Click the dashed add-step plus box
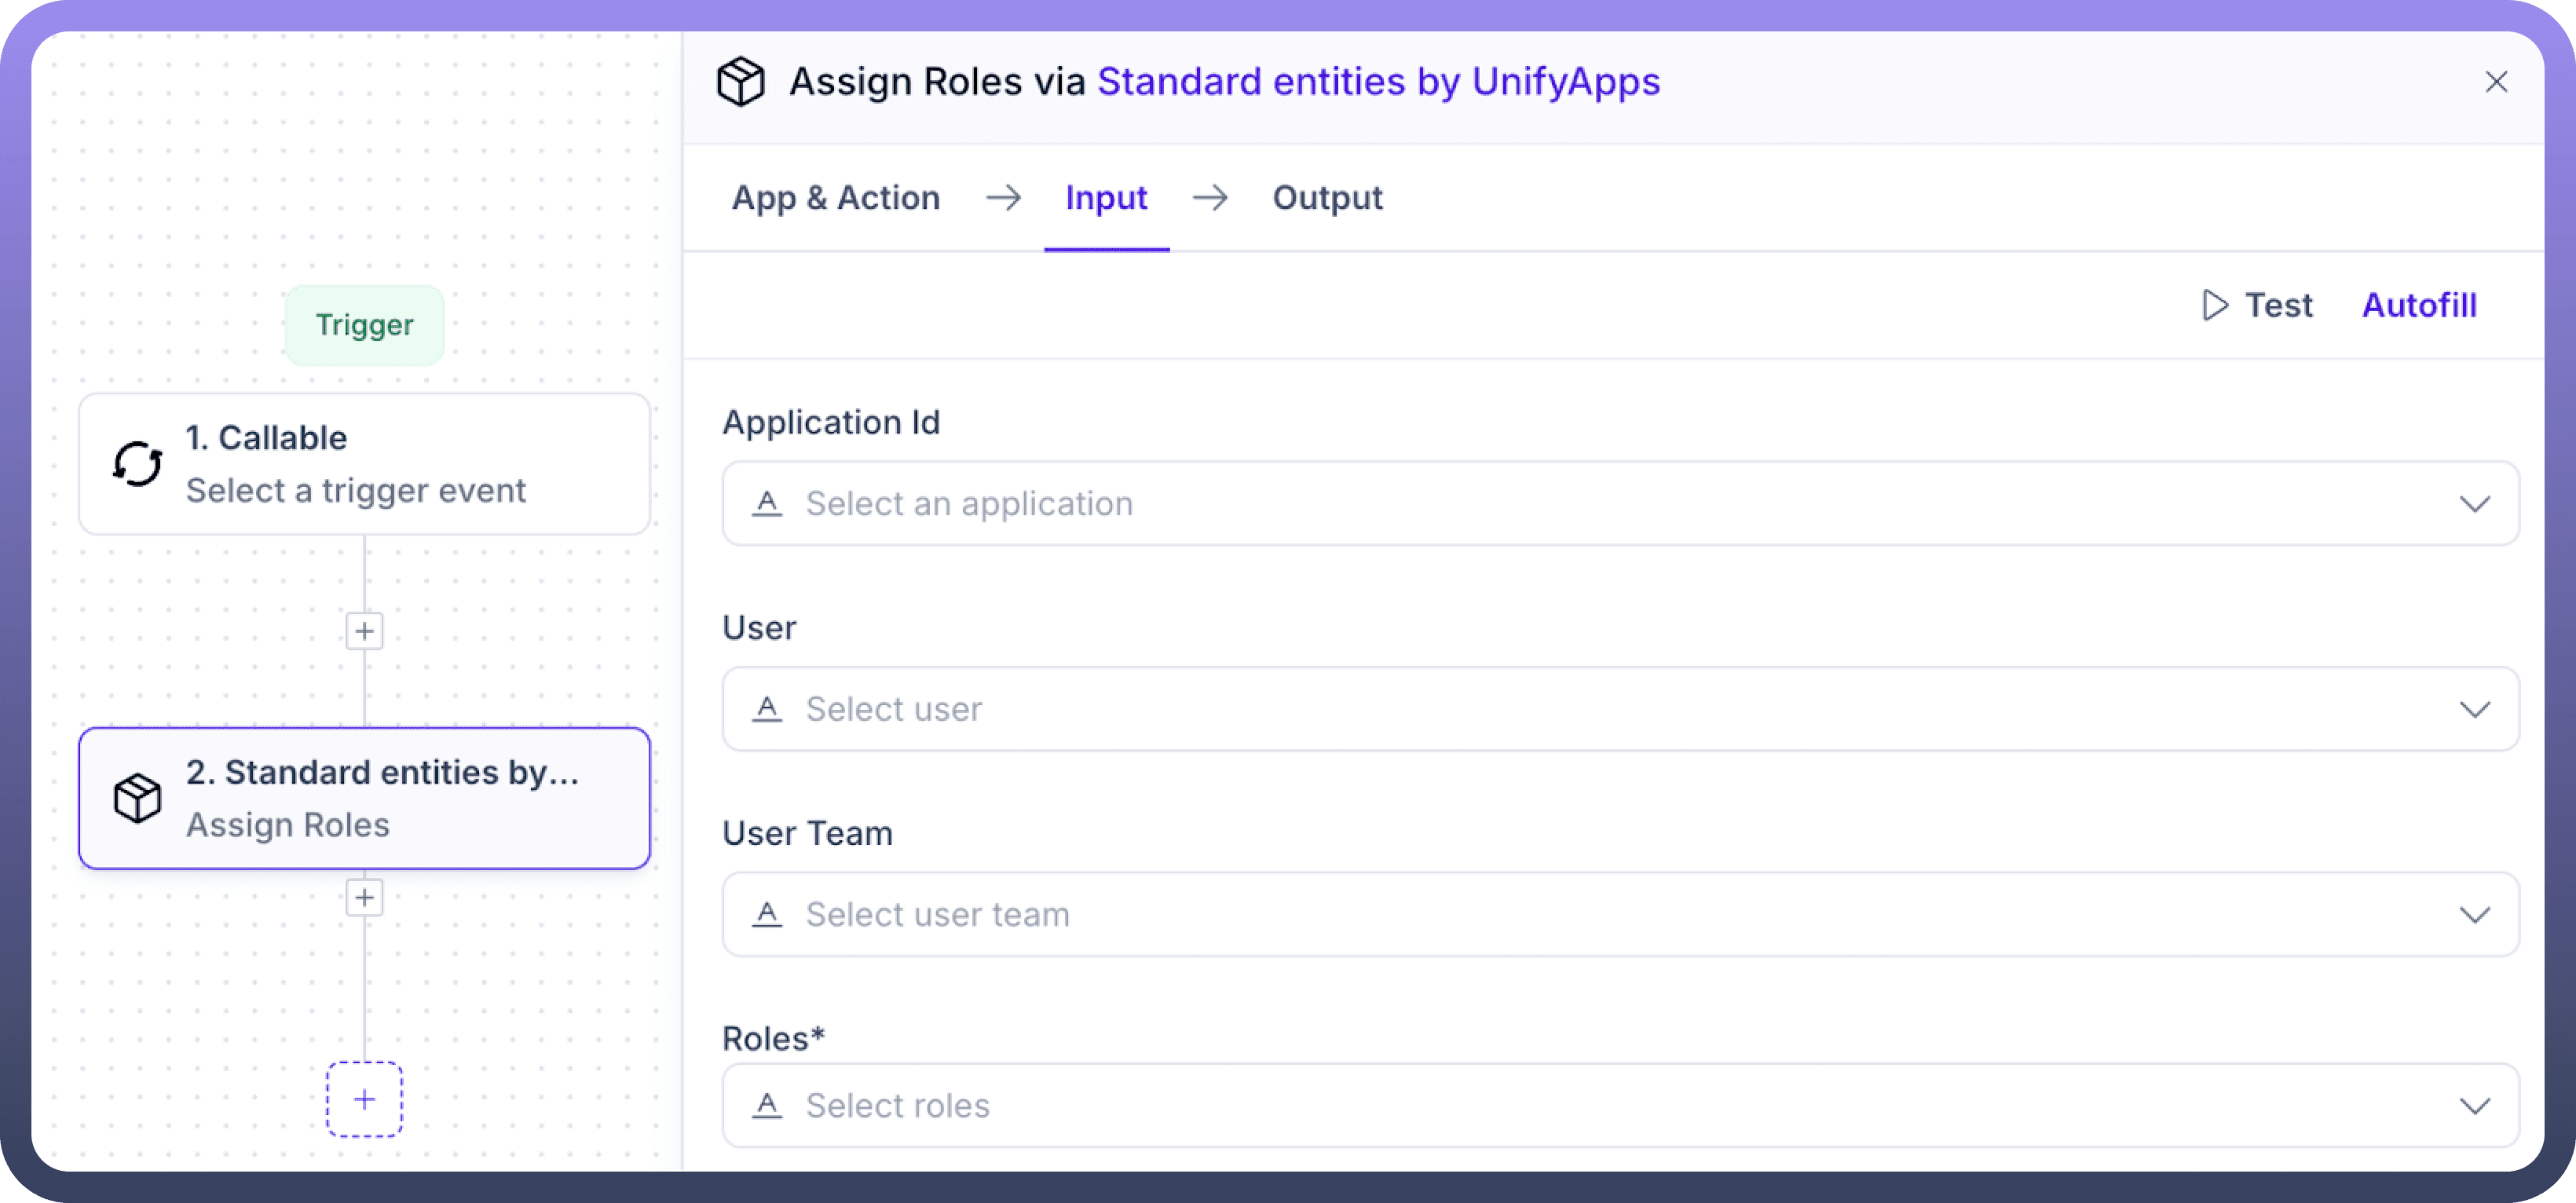Image resolution: width=2576 pixels, height=1203 pixels. pos(364,1099)
